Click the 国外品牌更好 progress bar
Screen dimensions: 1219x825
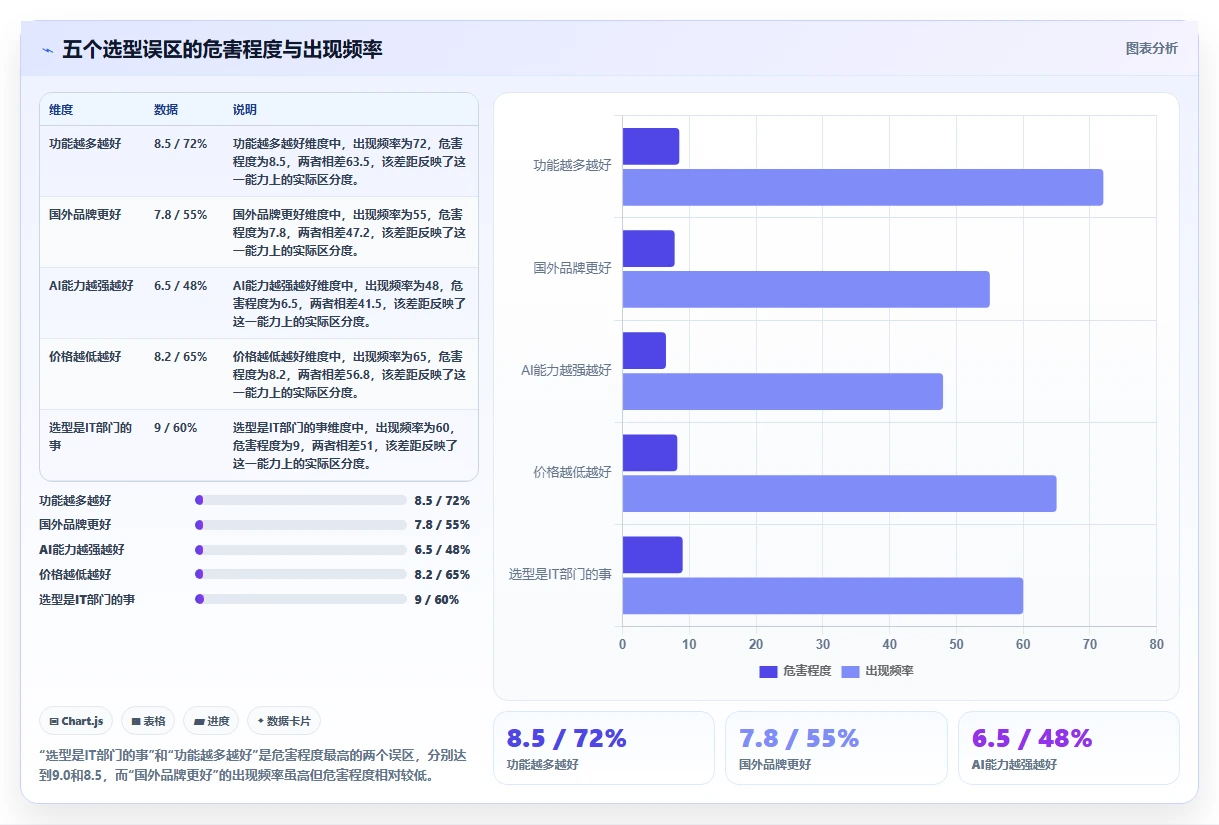tap(301, 525)
